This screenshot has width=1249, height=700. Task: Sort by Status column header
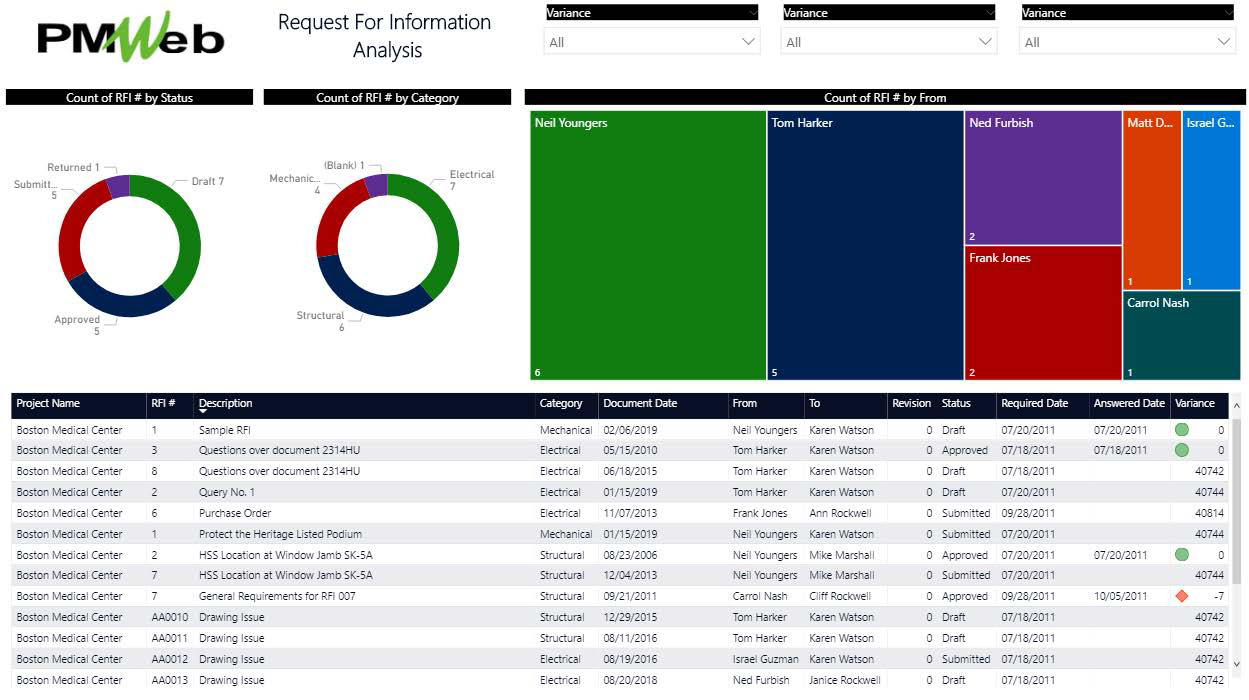tap(956, 403)
